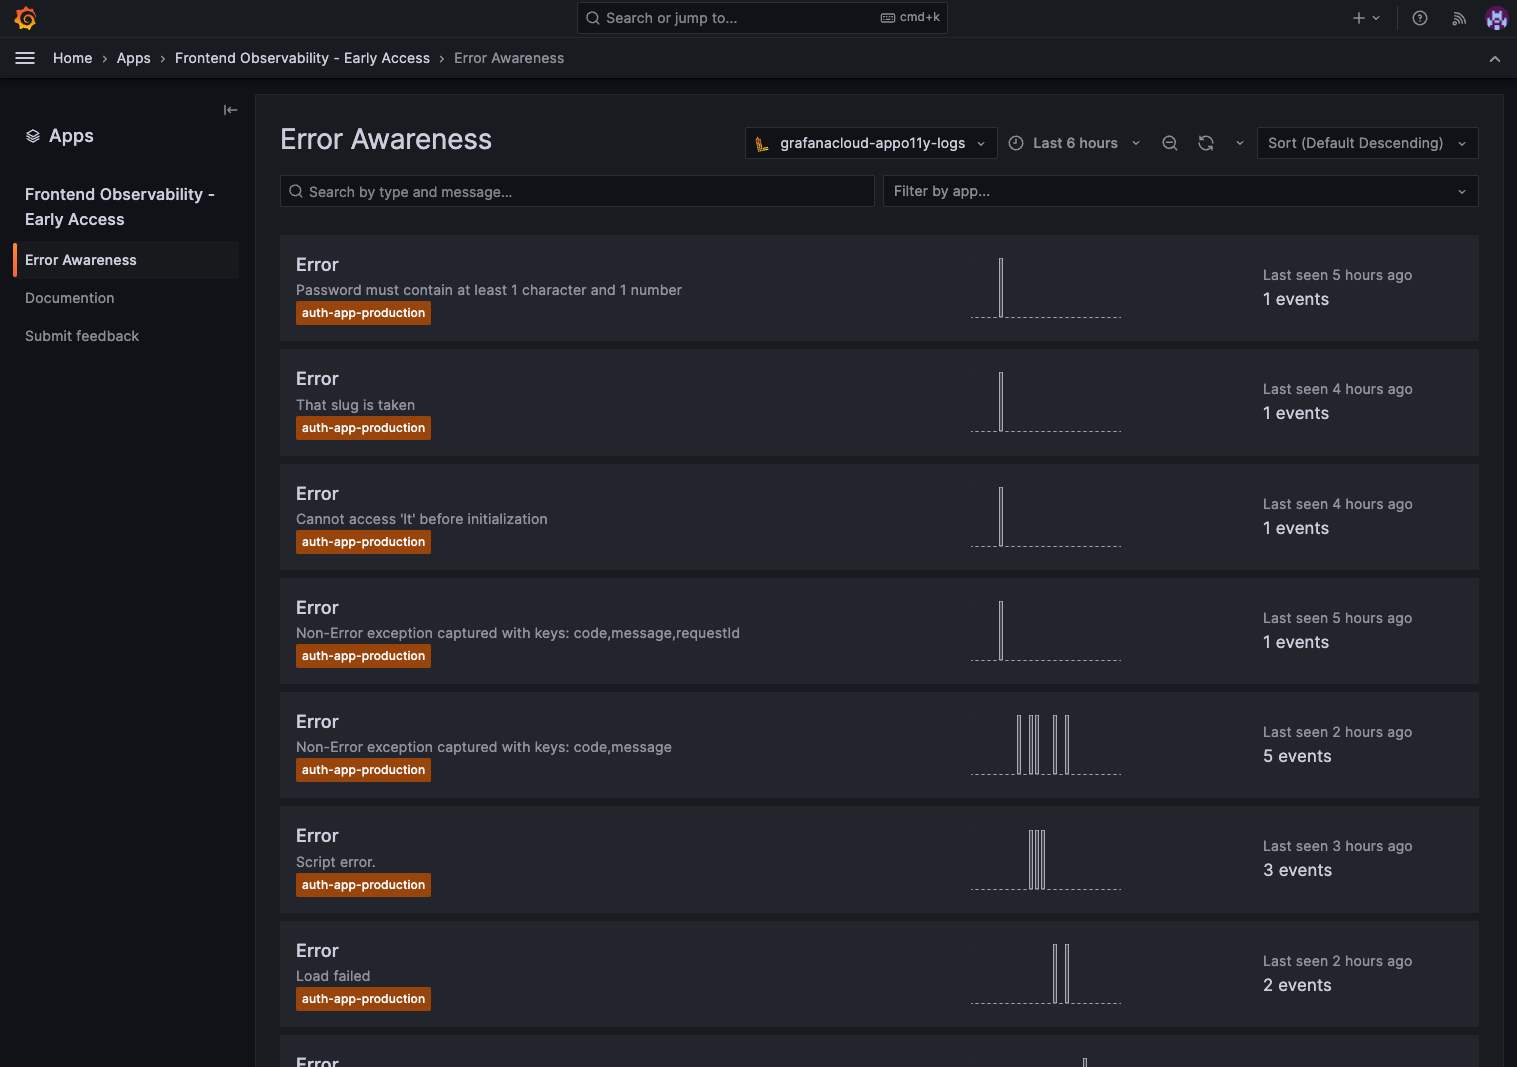This screenshot has height=1067, width=1517.
Task: Focus the Search or jump to box
Action: point(762,18)
